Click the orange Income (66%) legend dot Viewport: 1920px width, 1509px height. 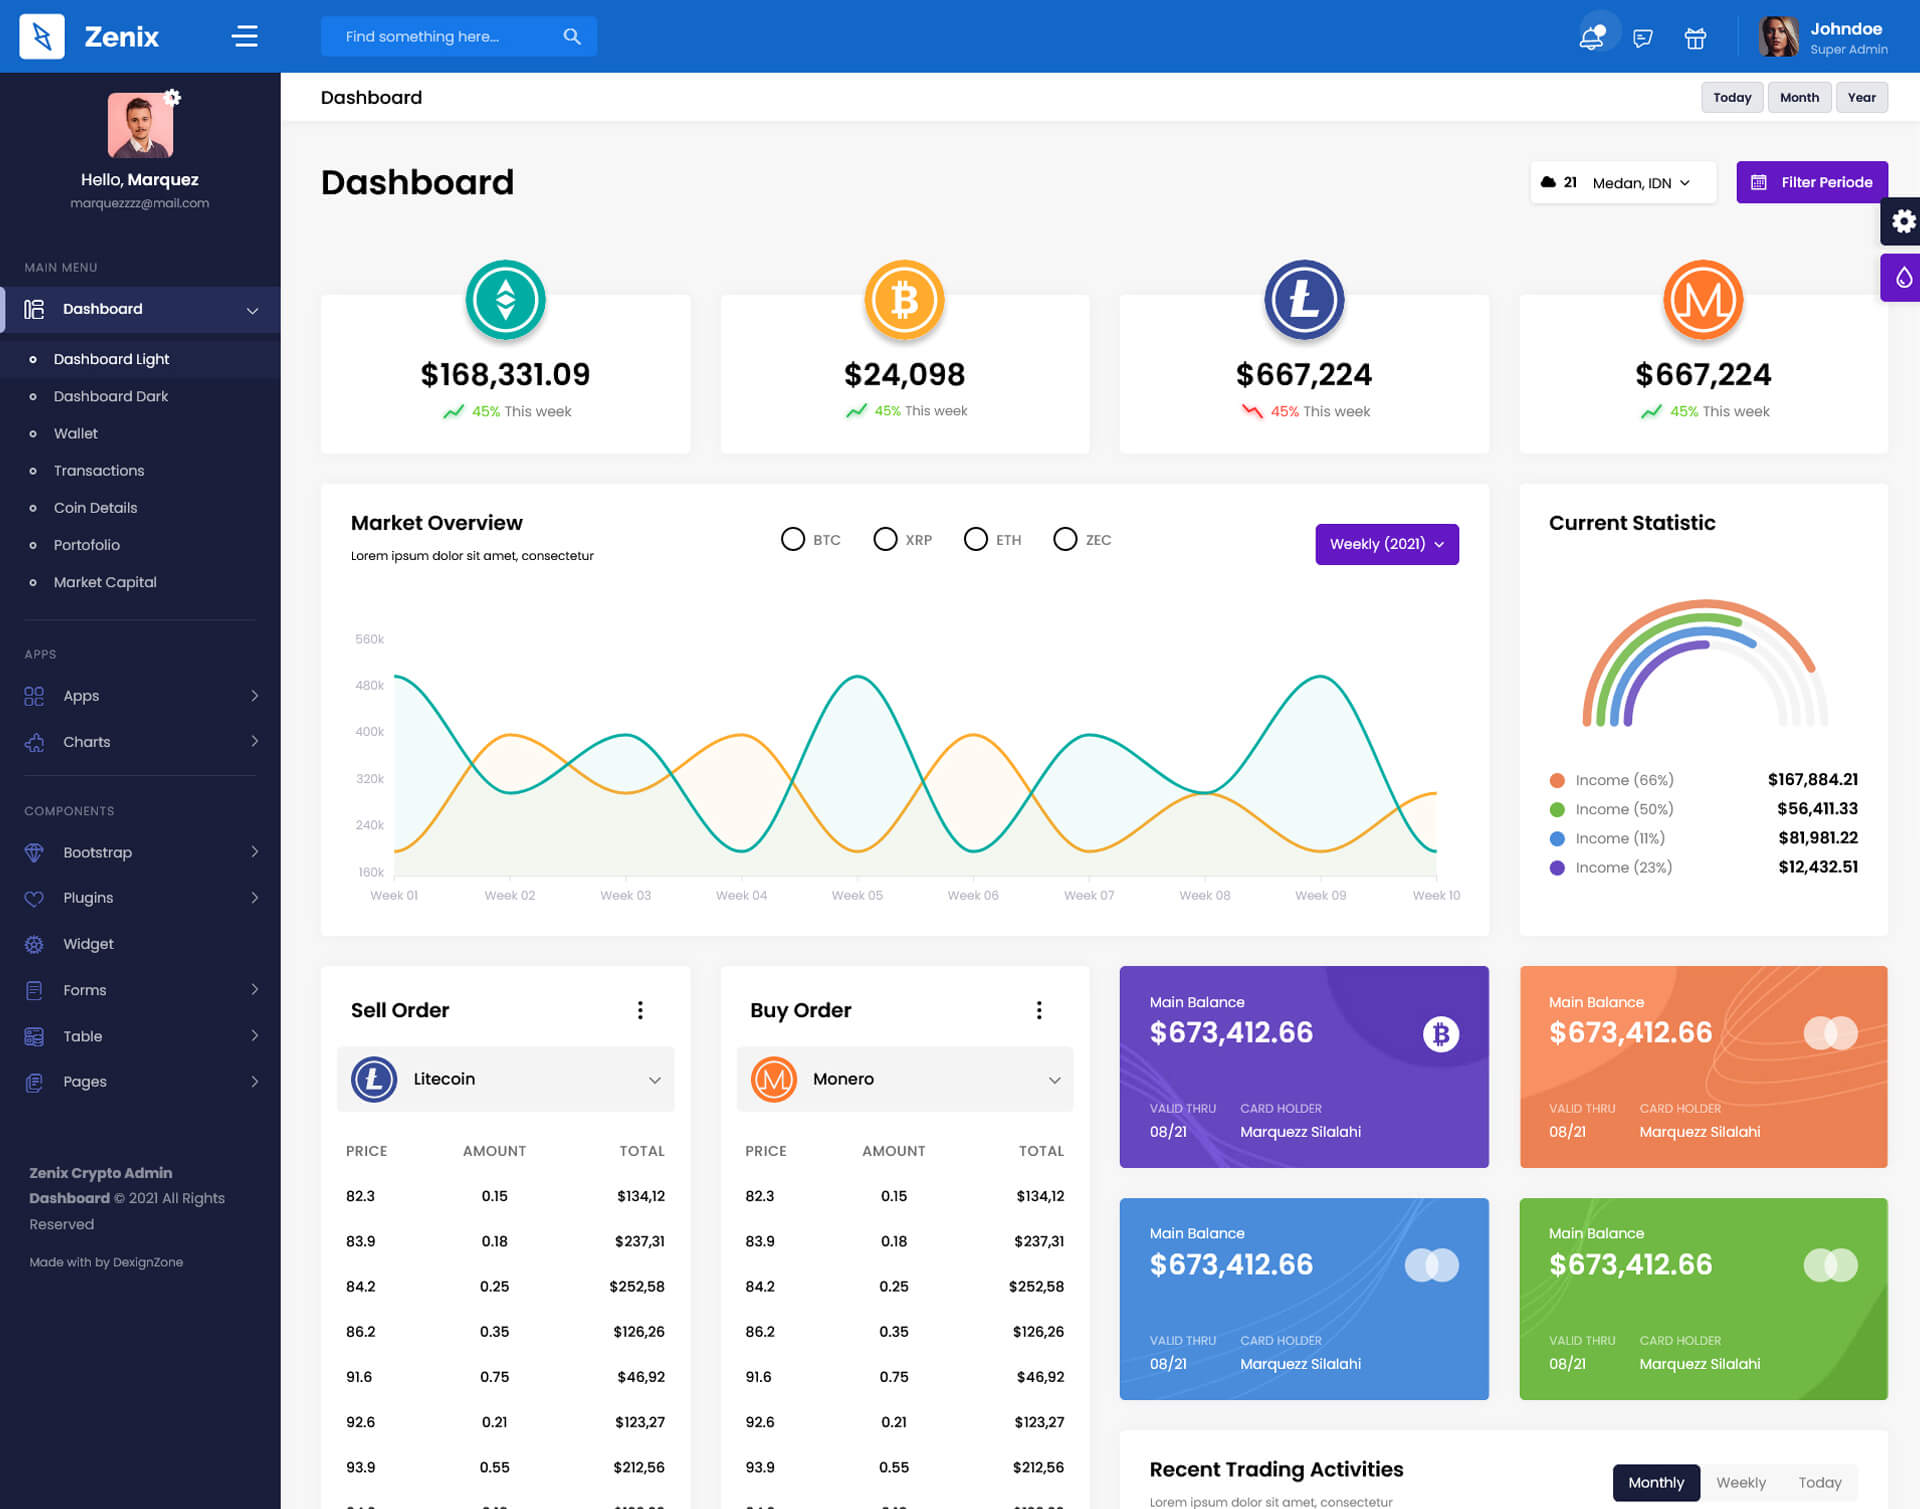[x=1557, y=781]
